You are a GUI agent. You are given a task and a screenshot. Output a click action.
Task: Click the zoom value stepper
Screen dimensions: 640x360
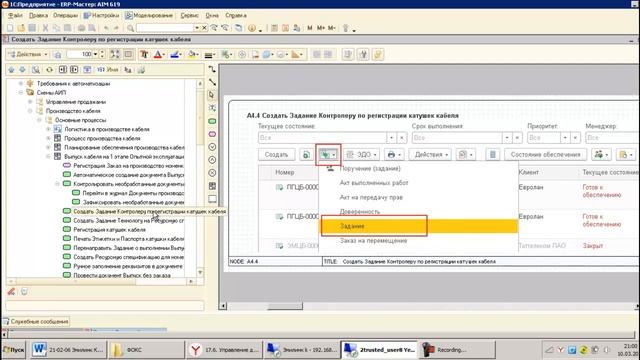click(x=102, y=54)
